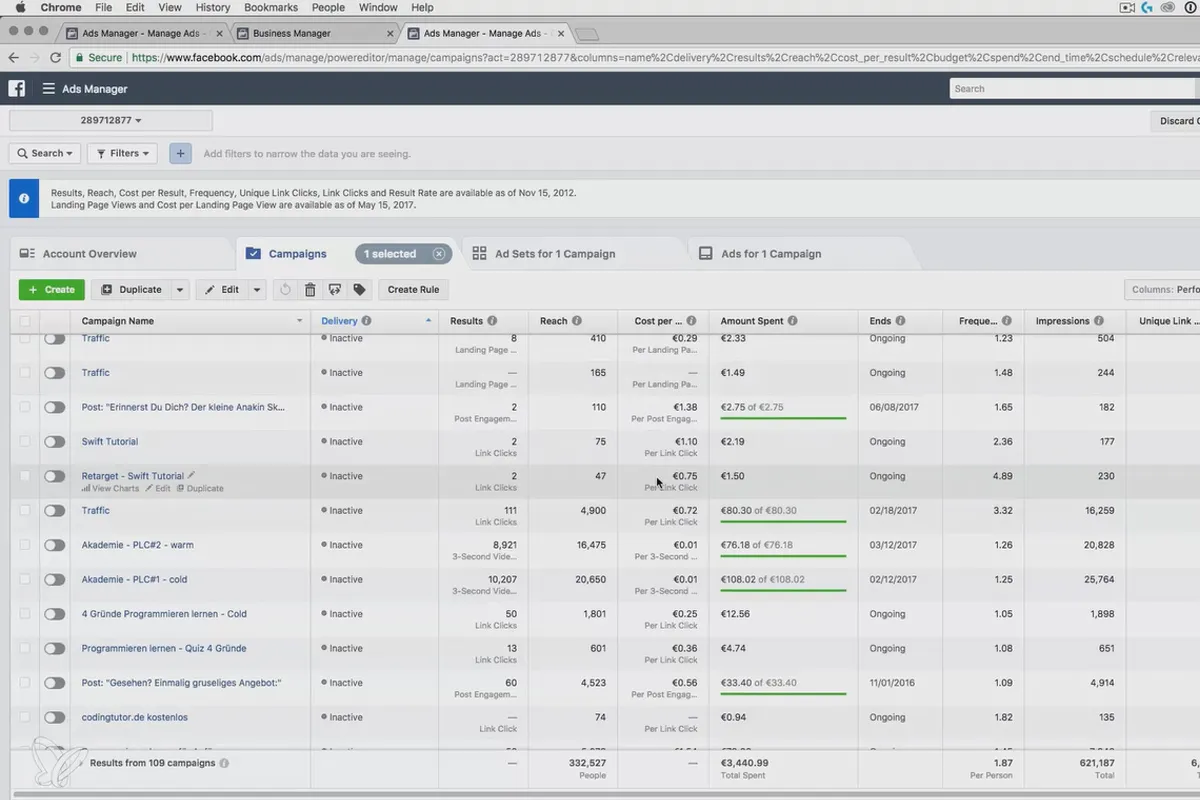Click the revert (undo) toolbar icon
The image size is (1200, 800).
coord(285,290)
